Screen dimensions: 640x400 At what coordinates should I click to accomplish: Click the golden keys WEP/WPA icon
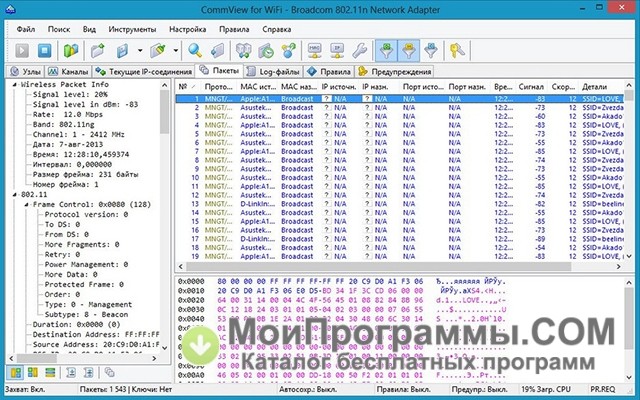pyautogui.click(x=457, y=51)
